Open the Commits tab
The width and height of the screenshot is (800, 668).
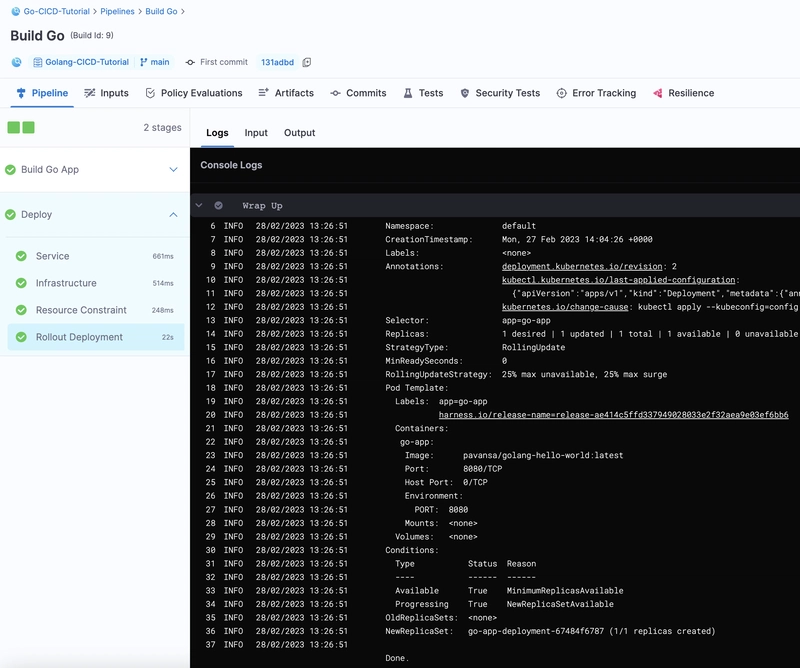[x=358, y=93]
